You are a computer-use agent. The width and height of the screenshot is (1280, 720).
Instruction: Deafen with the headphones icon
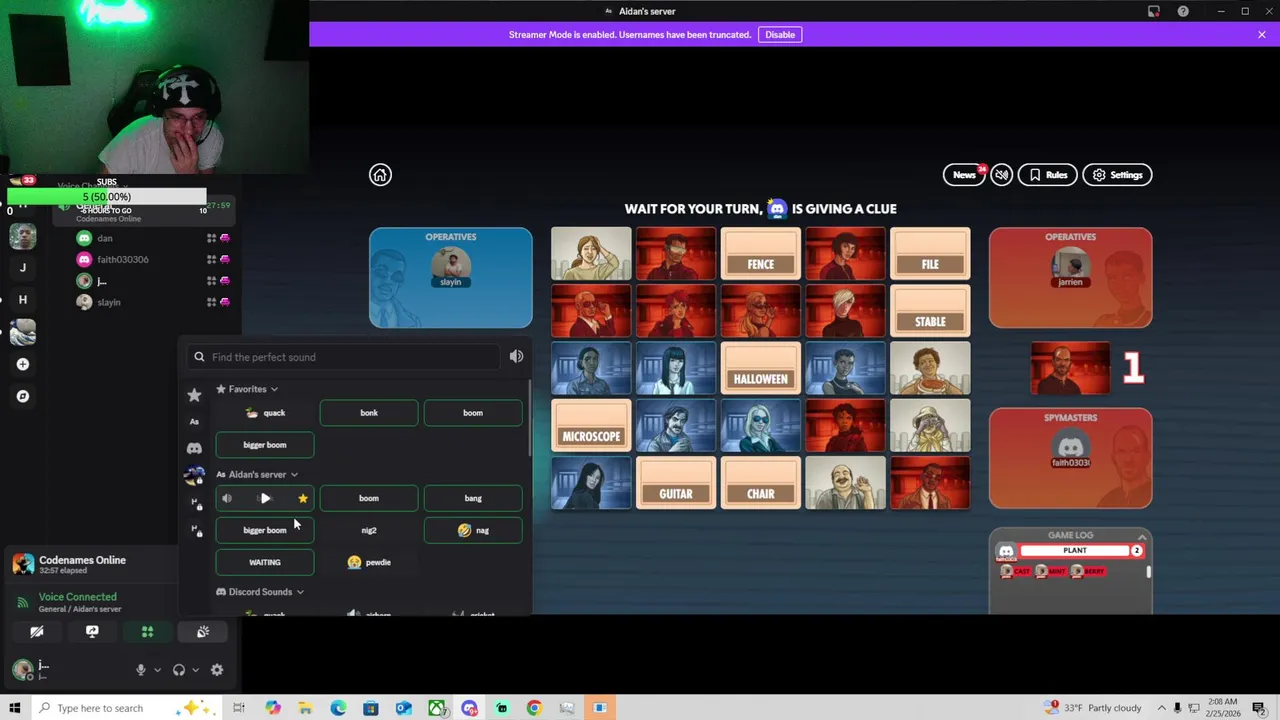[x=179, y=670]
